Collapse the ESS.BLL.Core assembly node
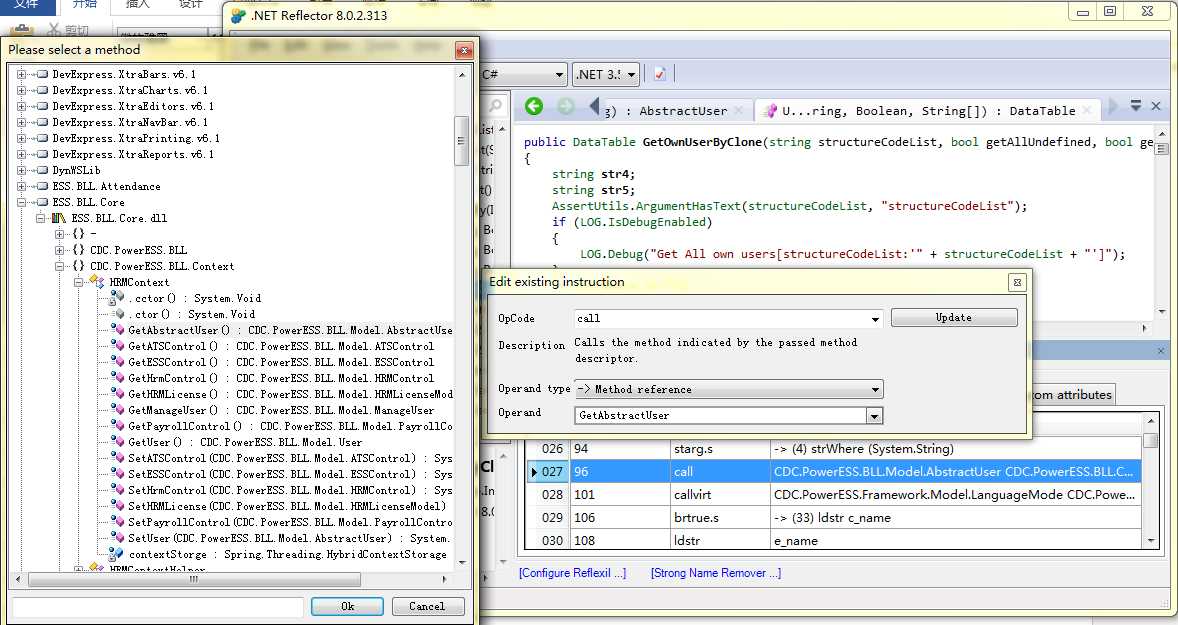This screenshot has width=1178, height=625. [21, 202]
